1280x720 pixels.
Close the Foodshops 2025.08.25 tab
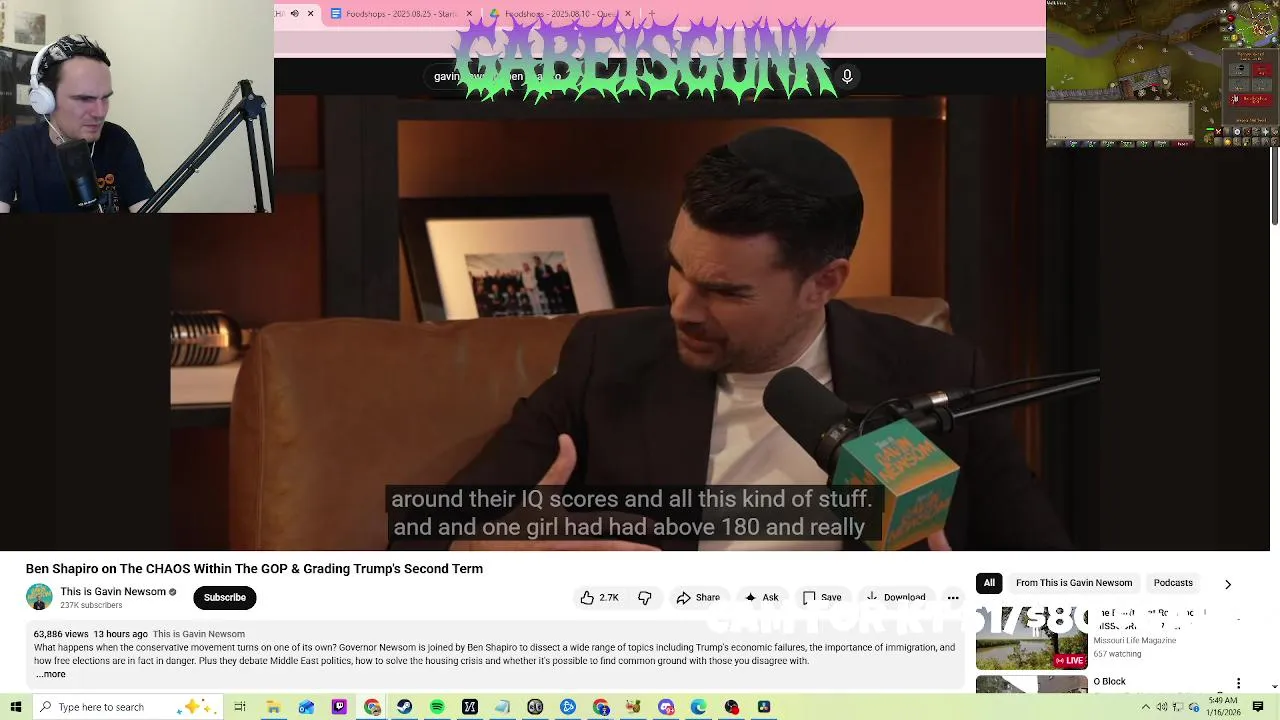pos(469,13)
